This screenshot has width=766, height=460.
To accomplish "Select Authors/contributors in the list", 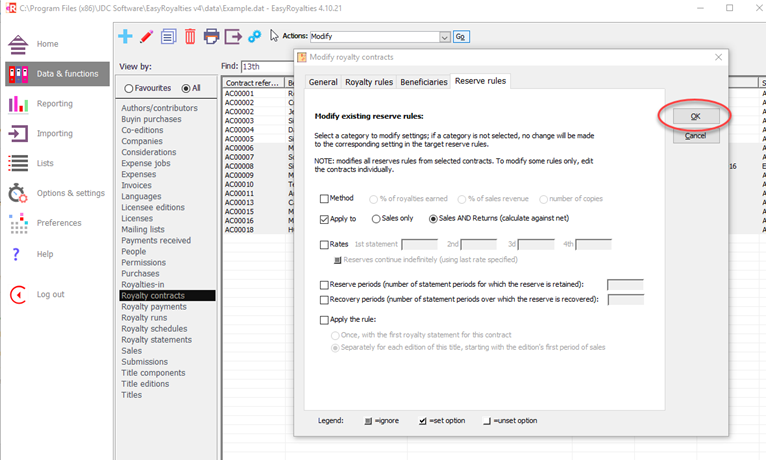I will tap(159, 108).
